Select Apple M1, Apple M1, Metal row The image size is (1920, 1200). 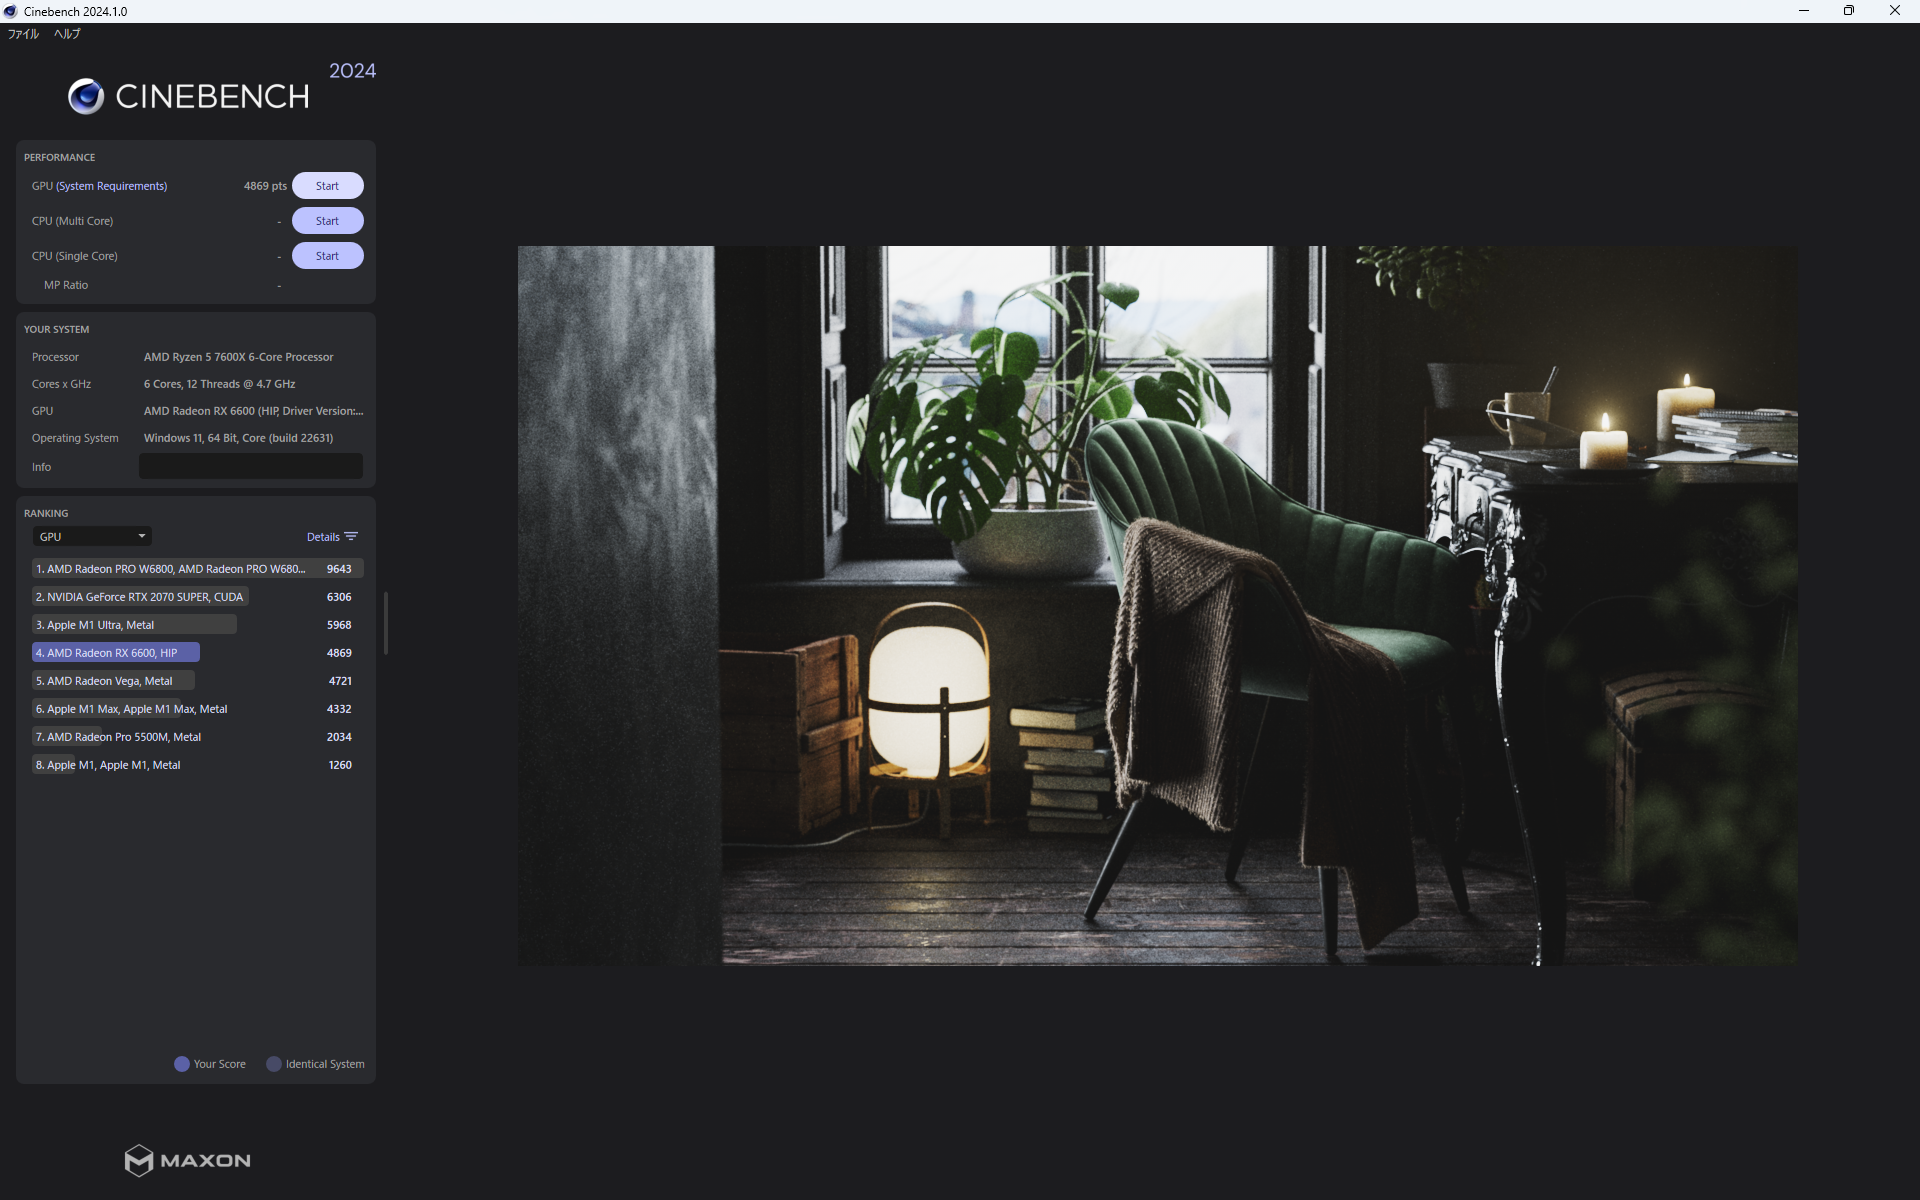[x=197, y=765]
